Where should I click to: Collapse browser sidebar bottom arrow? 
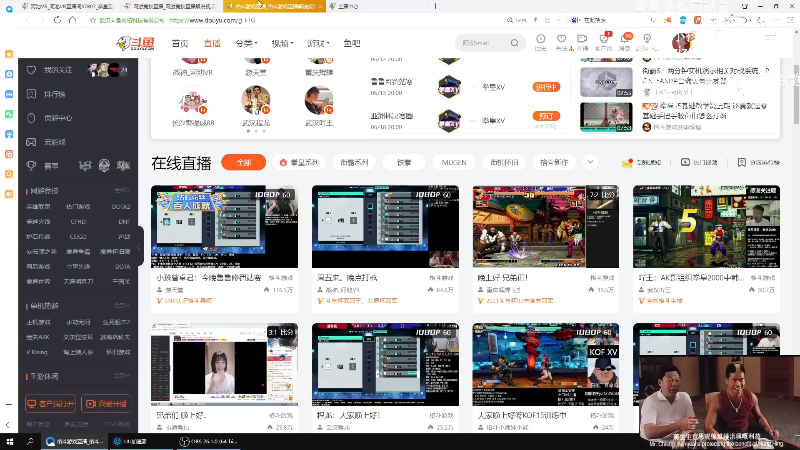tap(8, 424)
